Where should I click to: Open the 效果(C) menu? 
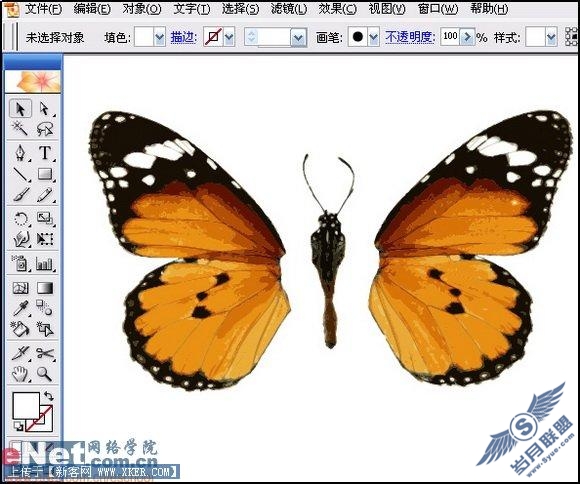[x=338, y=9]
